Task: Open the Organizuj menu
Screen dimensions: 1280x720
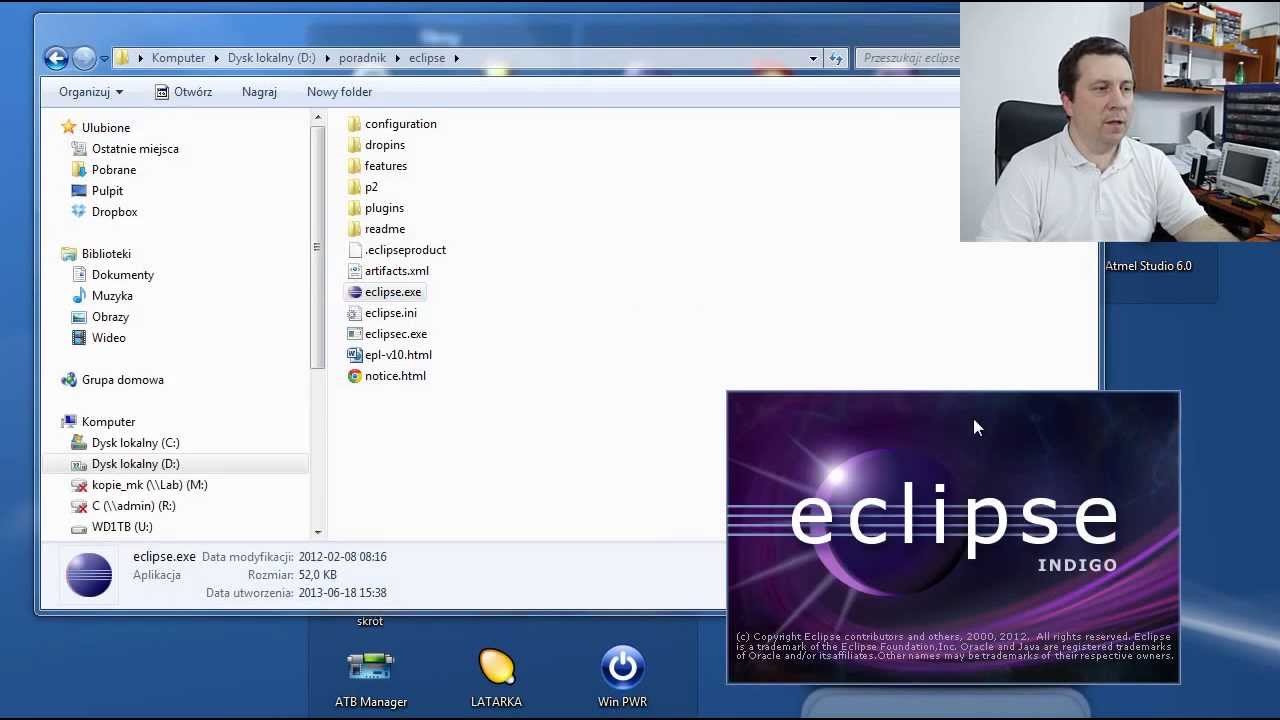Action: coord(91,92)
